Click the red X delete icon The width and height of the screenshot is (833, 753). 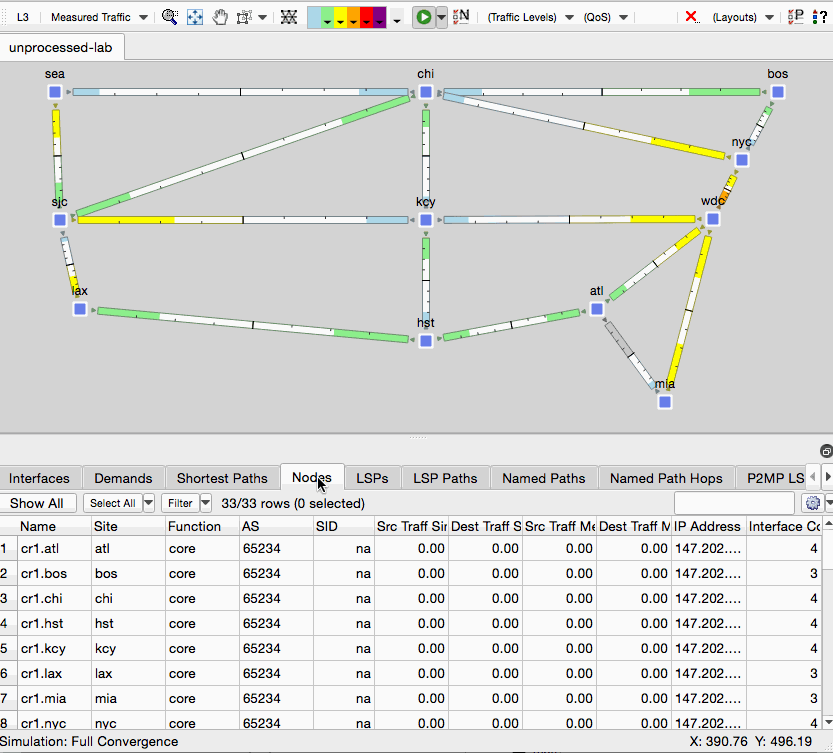click(x=691, y=16)
